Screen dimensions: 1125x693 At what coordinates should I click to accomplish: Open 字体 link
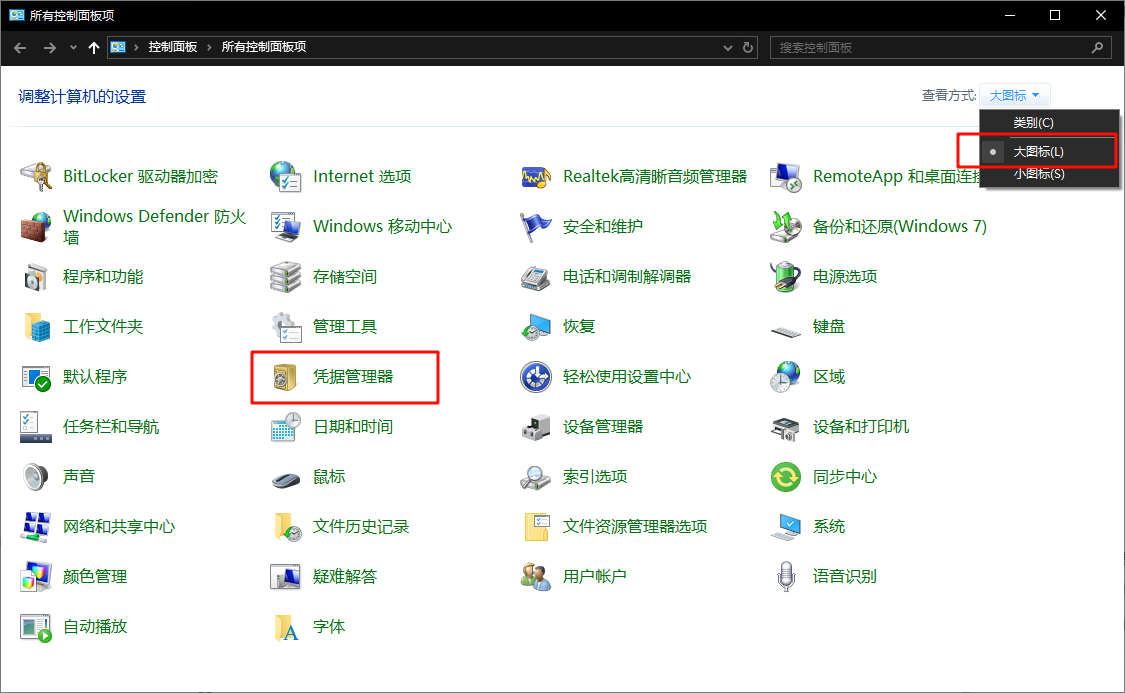(x=329, y=626)
